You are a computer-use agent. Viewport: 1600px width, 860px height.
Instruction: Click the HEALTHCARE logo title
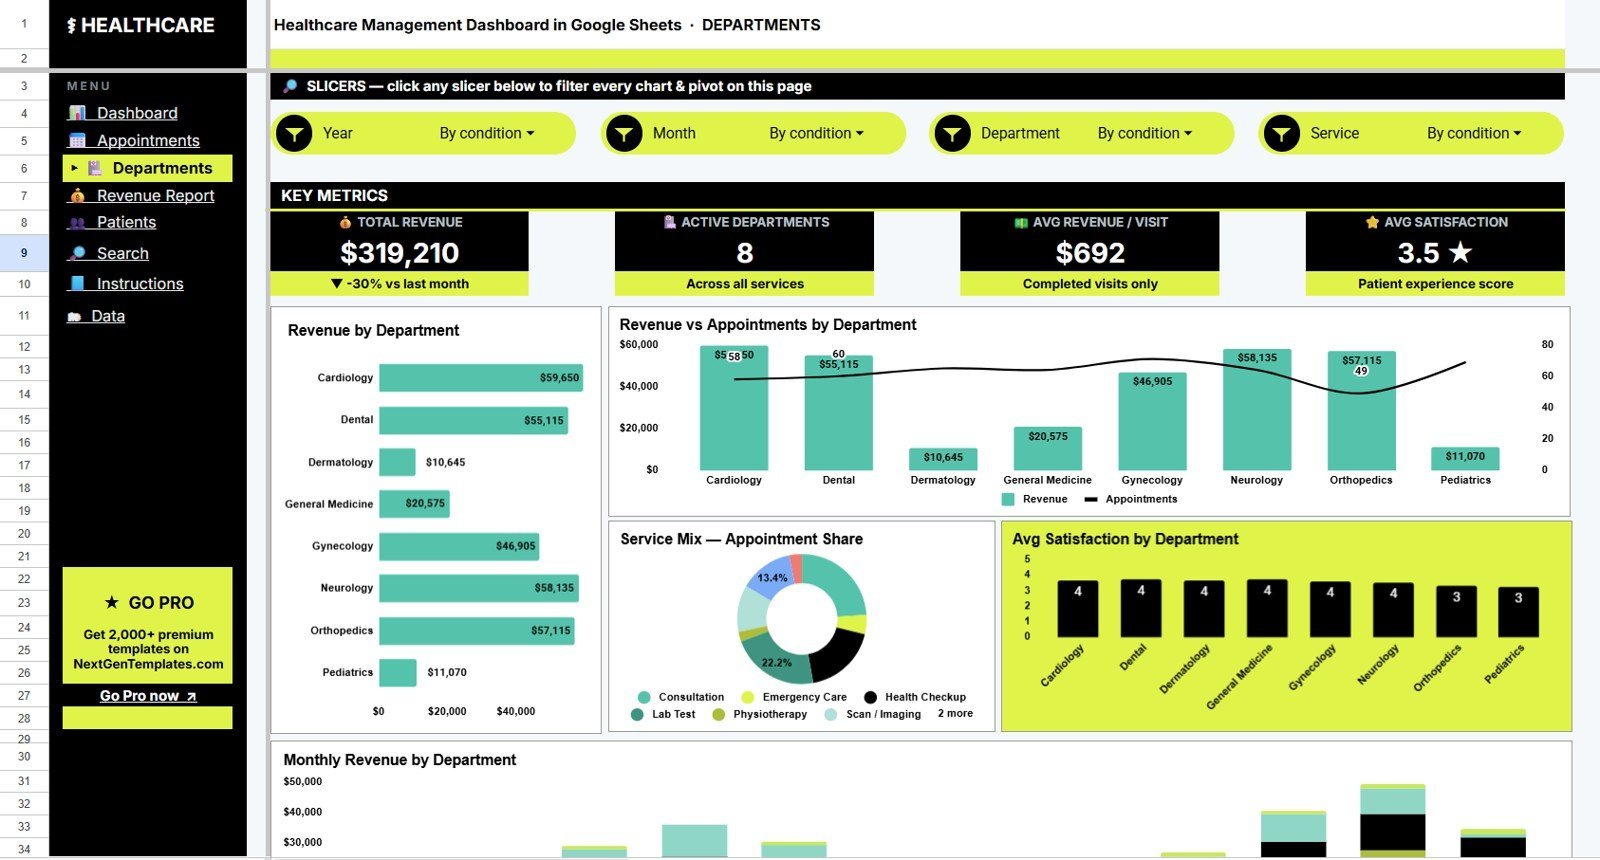(x=140, y=25)
